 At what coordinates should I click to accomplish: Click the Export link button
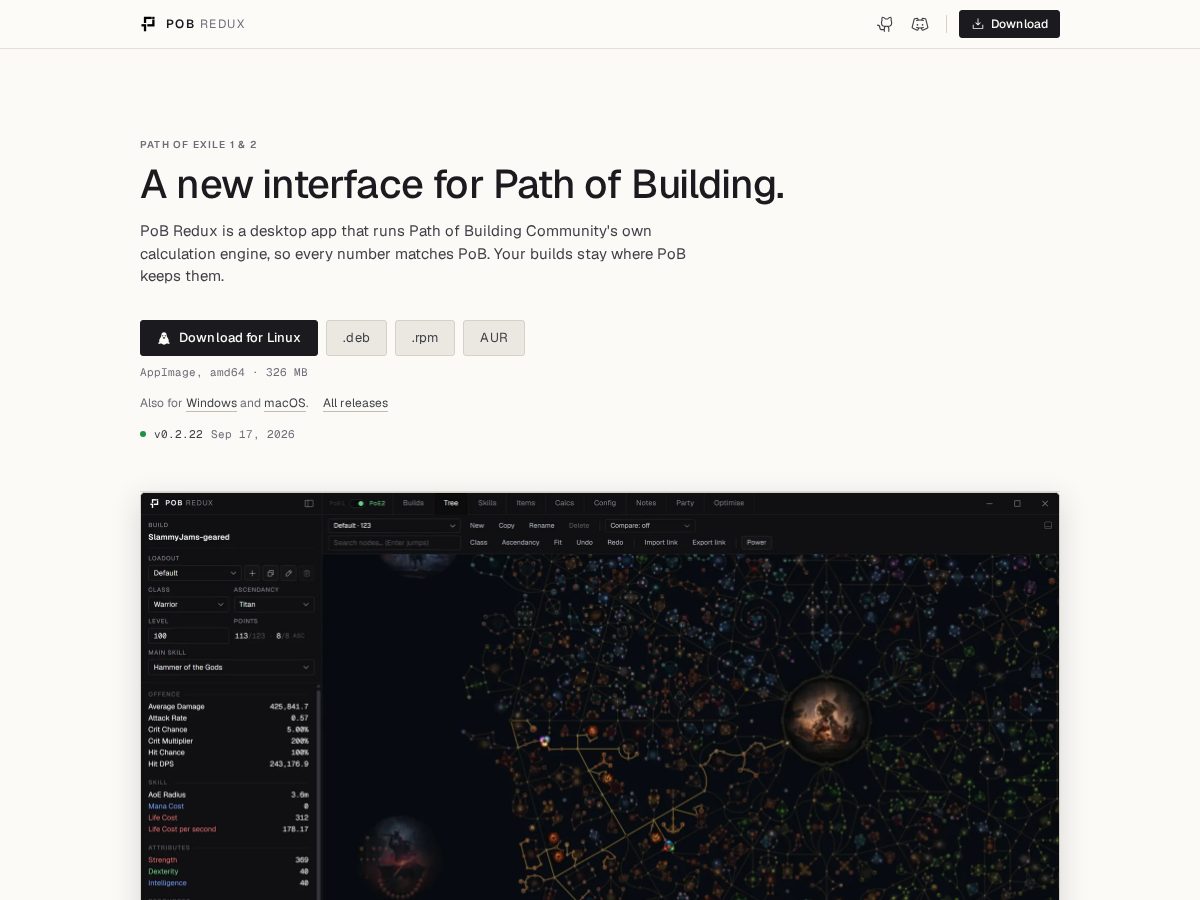(709, 543)
